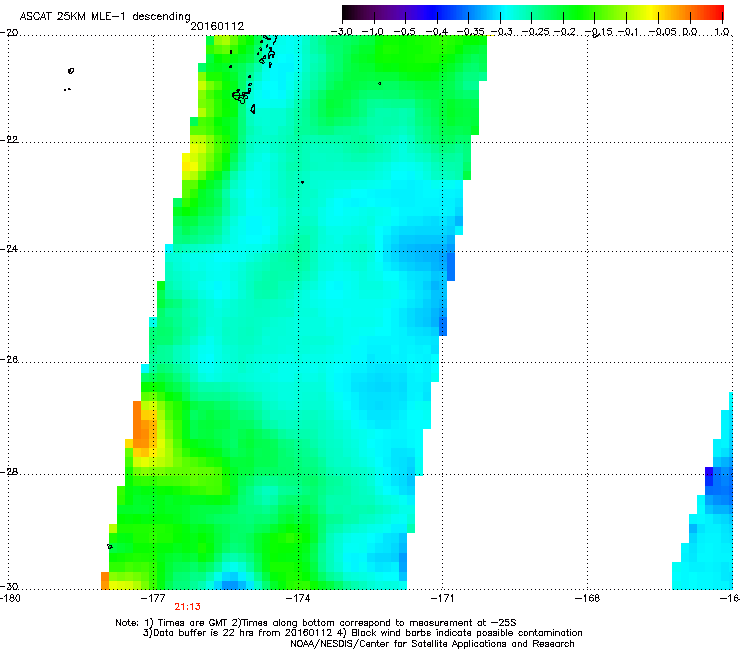
Task: Click the colorbar label "0.0"
Action: click(690, 32)
